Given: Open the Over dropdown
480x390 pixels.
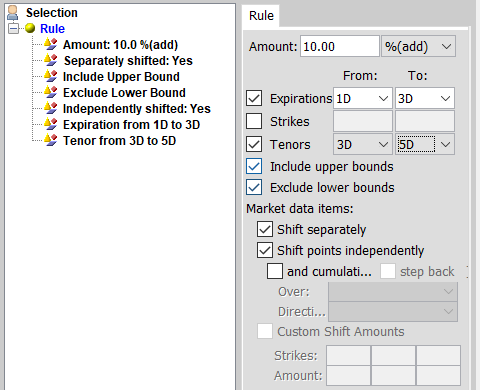Looking at the screenshot, I should [393, 292].
